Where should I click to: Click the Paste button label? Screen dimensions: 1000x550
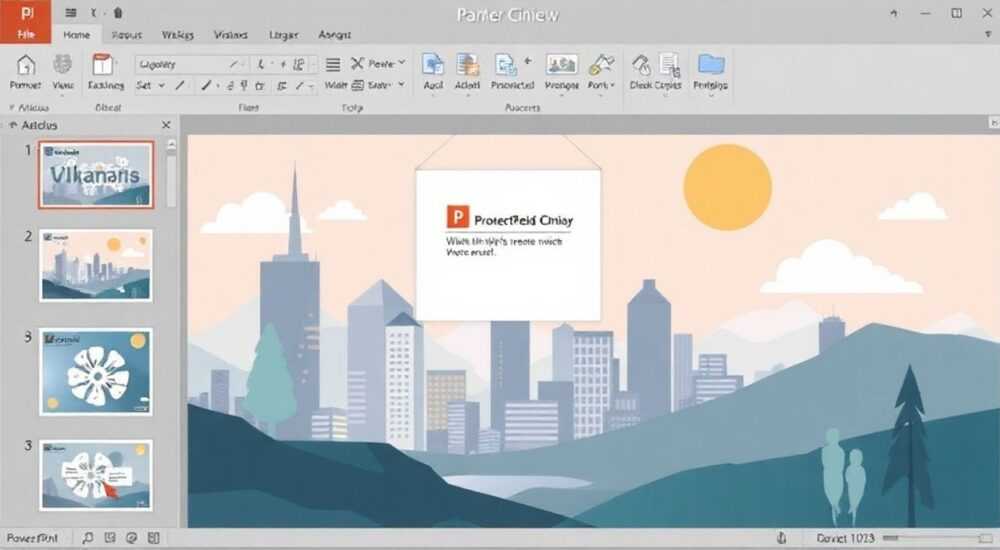point(381,63)
